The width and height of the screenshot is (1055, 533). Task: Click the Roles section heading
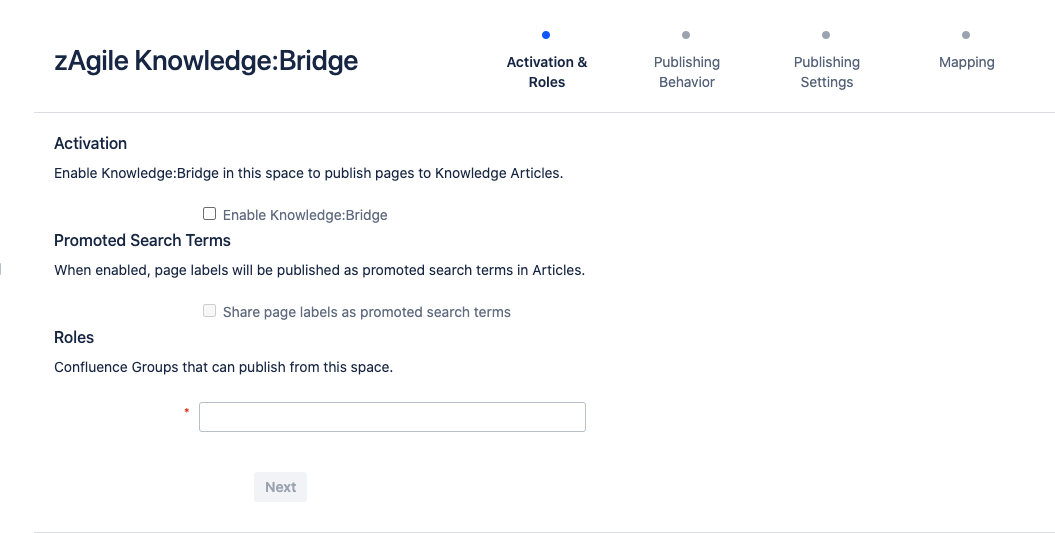tap(74, 337)
